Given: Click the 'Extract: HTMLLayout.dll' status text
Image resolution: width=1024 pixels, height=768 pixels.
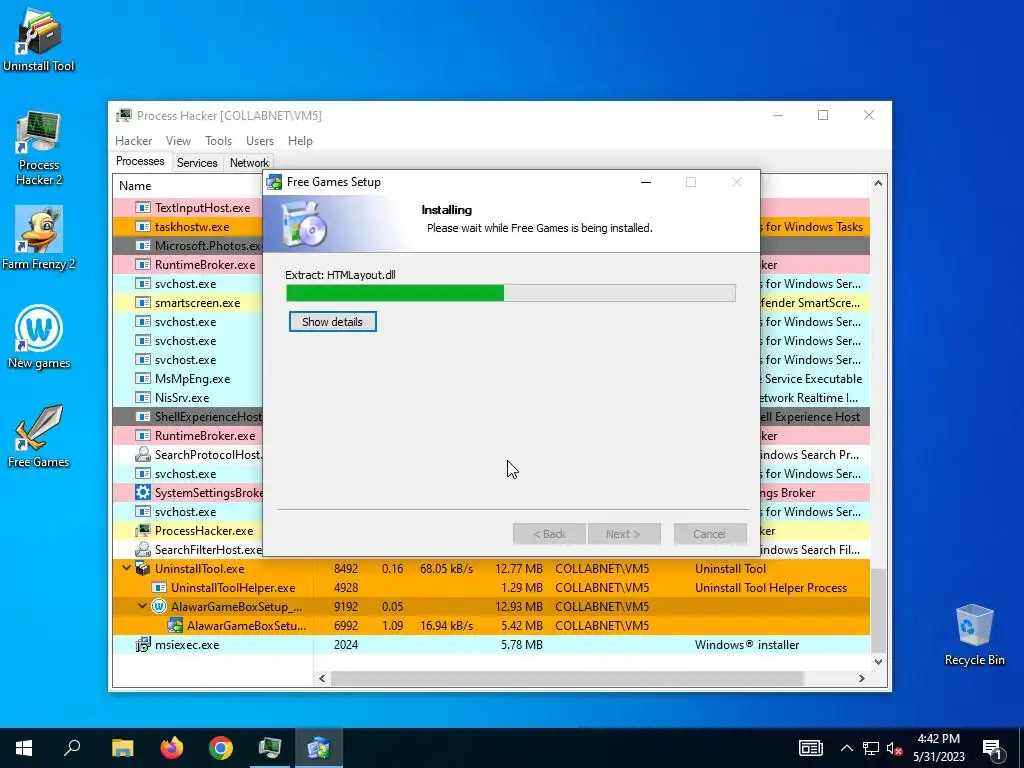Looking at the screenshot, I should coord(340,275).
